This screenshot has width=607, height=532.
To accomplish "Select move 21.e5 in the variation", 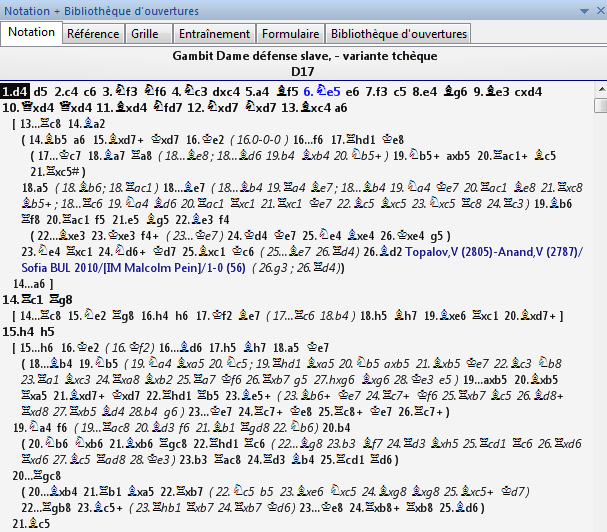I will click(126, 220).
